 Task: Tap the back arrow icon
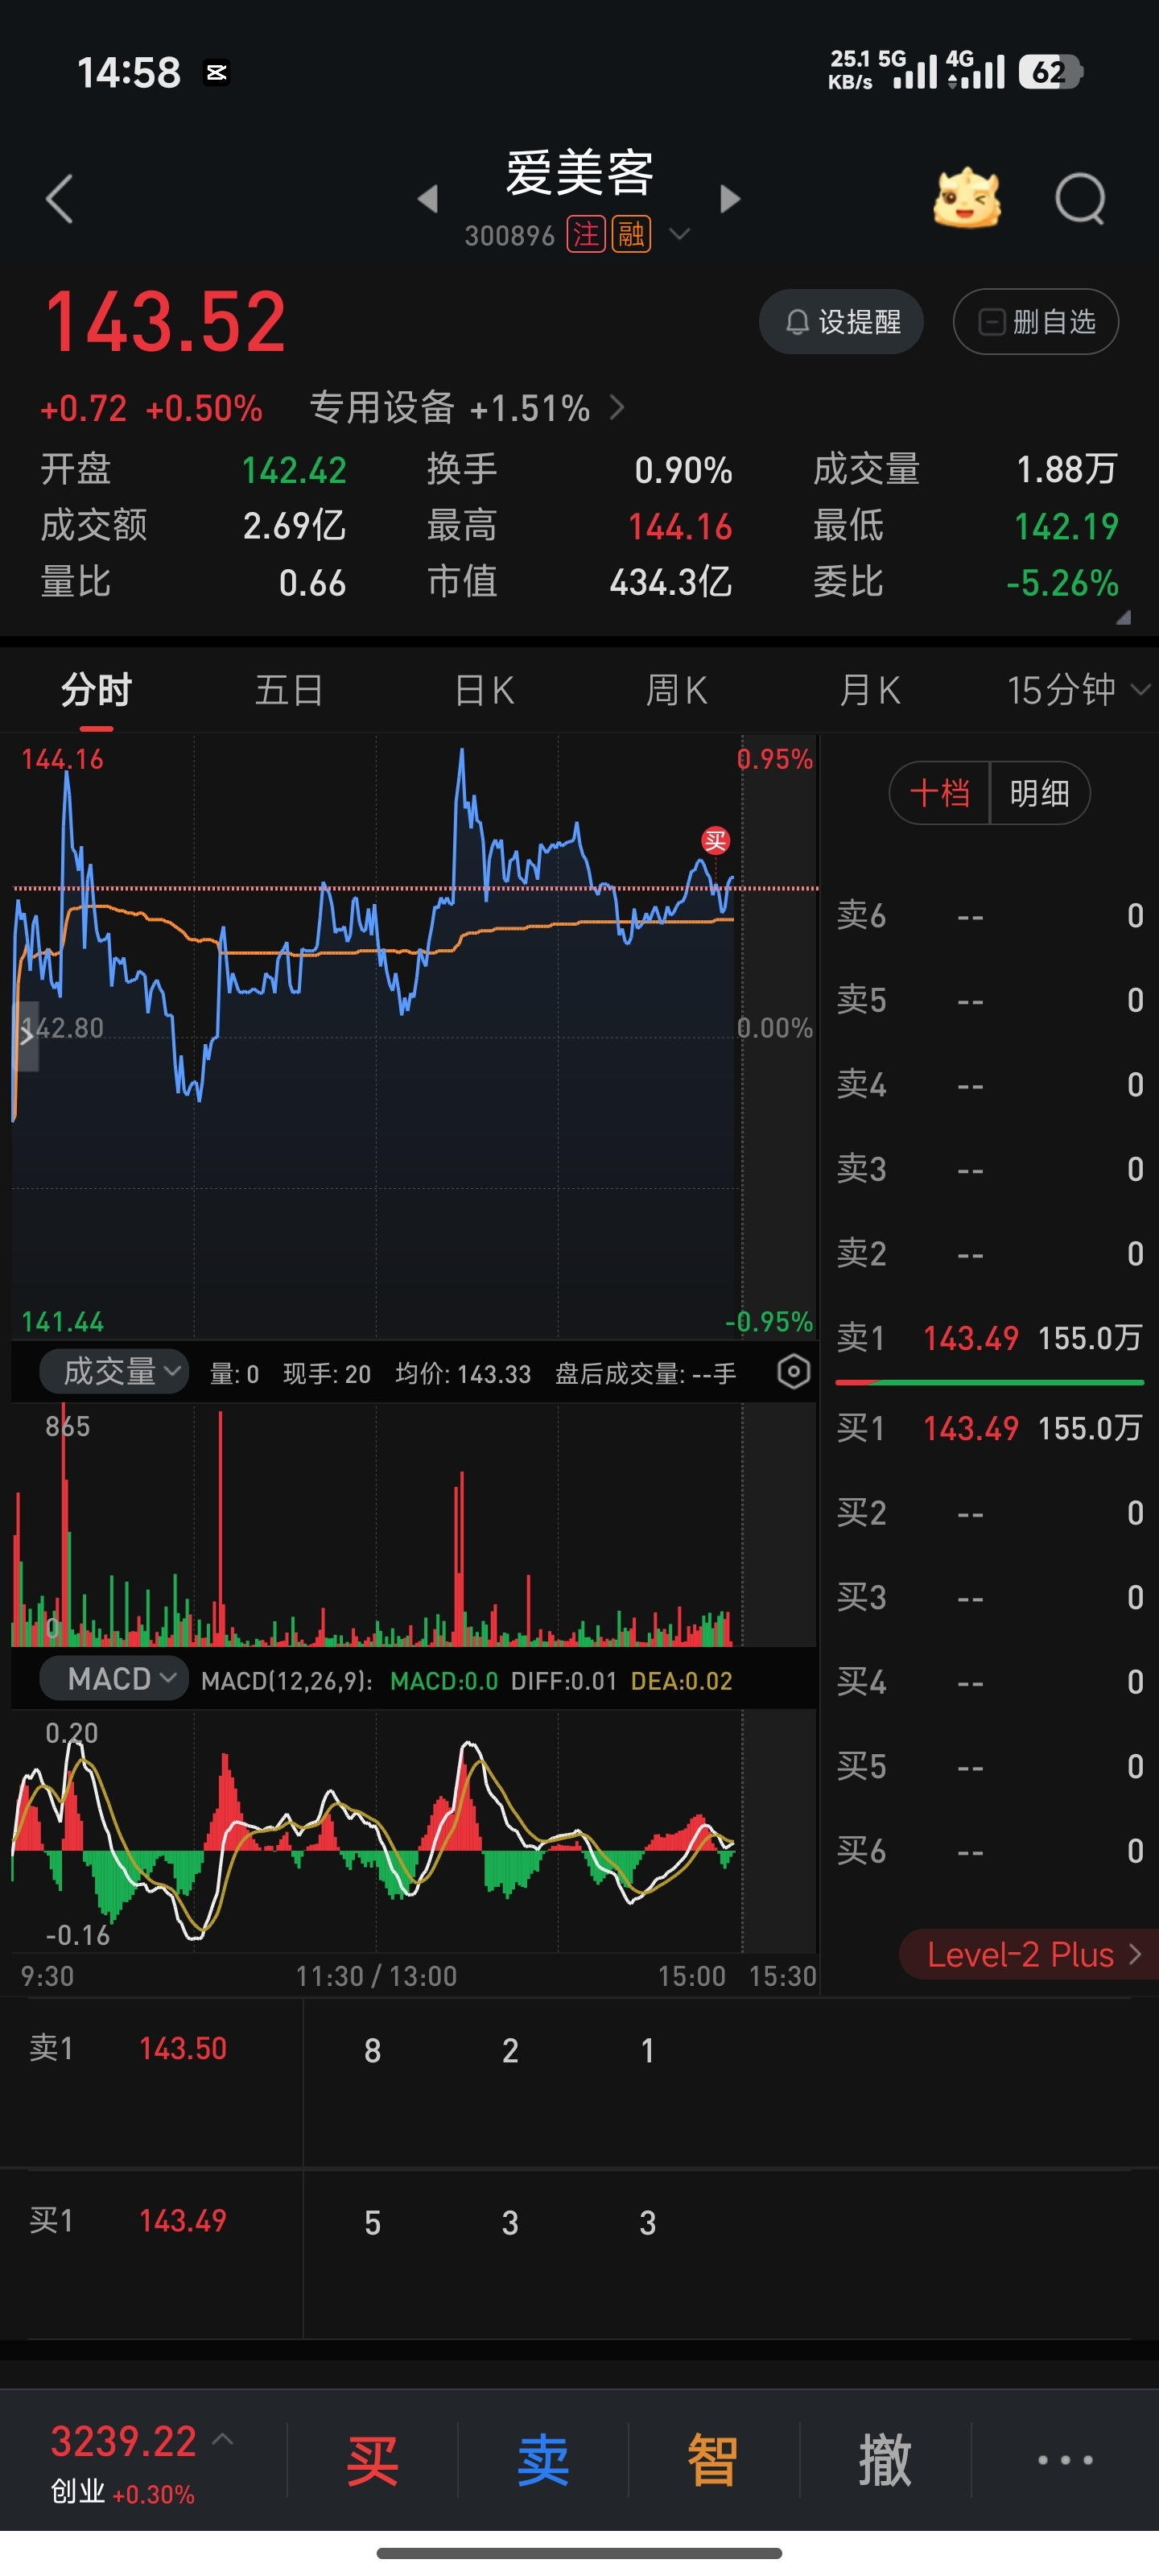60,198
